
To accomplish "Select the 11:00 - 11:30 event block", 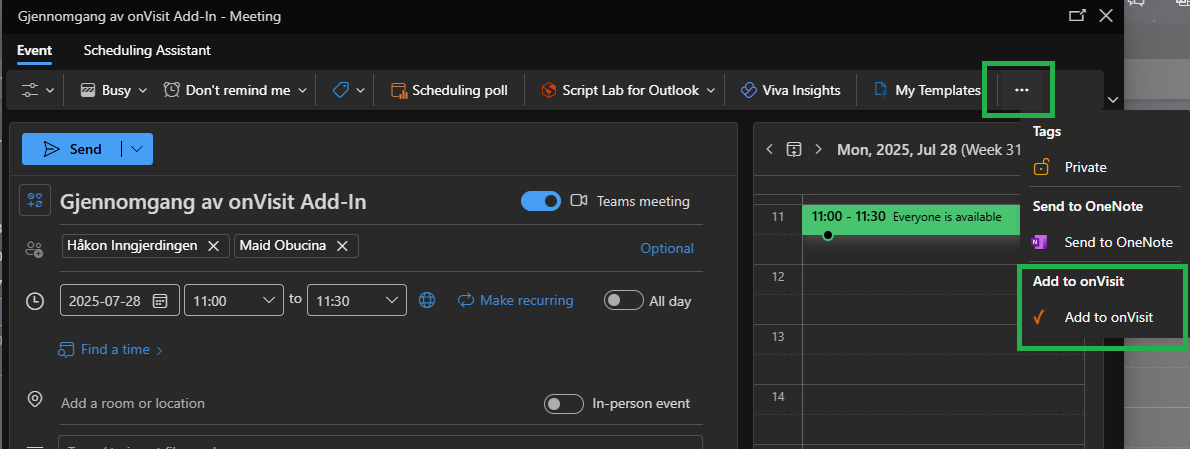I will coord(911,218).
